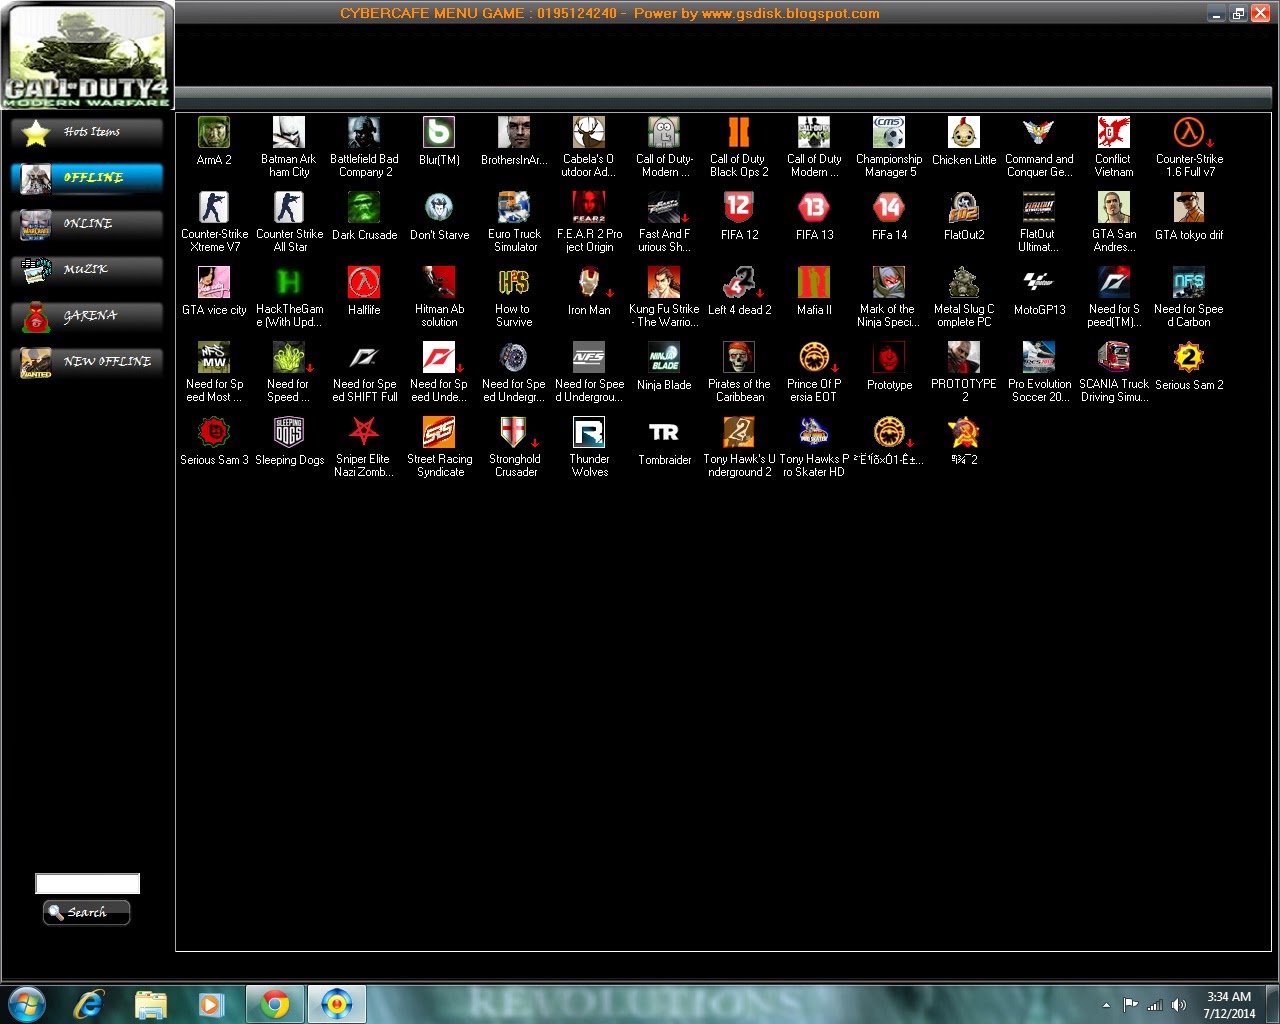Launch Halflife game icon
The width and height of the screenshot is (1280, 1024).
click(x=364, y=282)
